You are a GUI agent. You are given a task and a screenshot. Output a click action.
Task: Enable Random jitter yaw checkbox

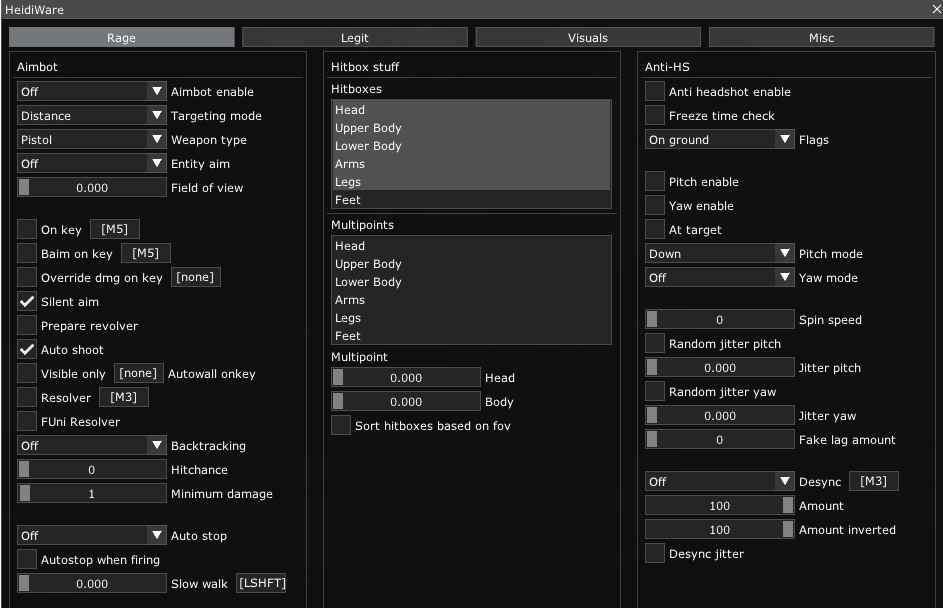pyautogui.click(x=655, y=392)
